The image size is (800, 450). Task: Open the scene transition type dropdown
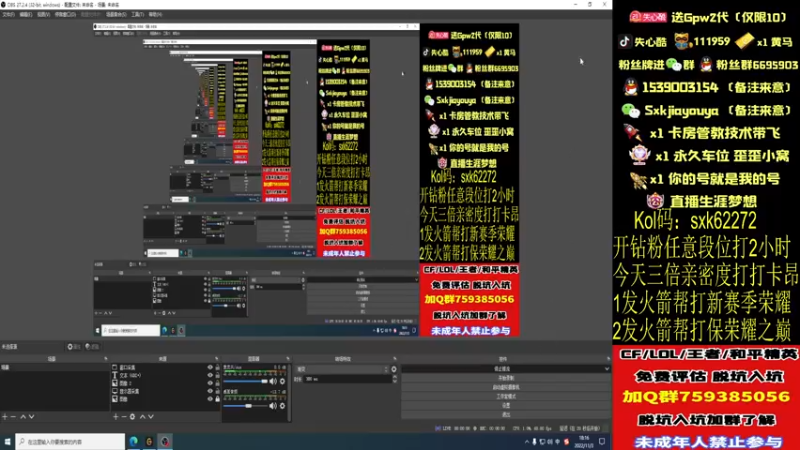tap(342, 369)
